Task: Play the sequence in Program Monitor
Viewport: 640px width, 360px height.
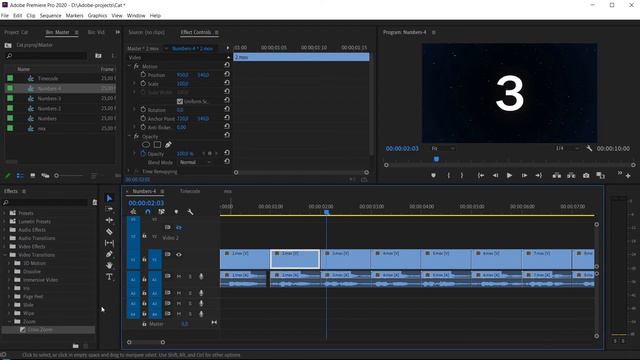Action: [x=509, y=176]
